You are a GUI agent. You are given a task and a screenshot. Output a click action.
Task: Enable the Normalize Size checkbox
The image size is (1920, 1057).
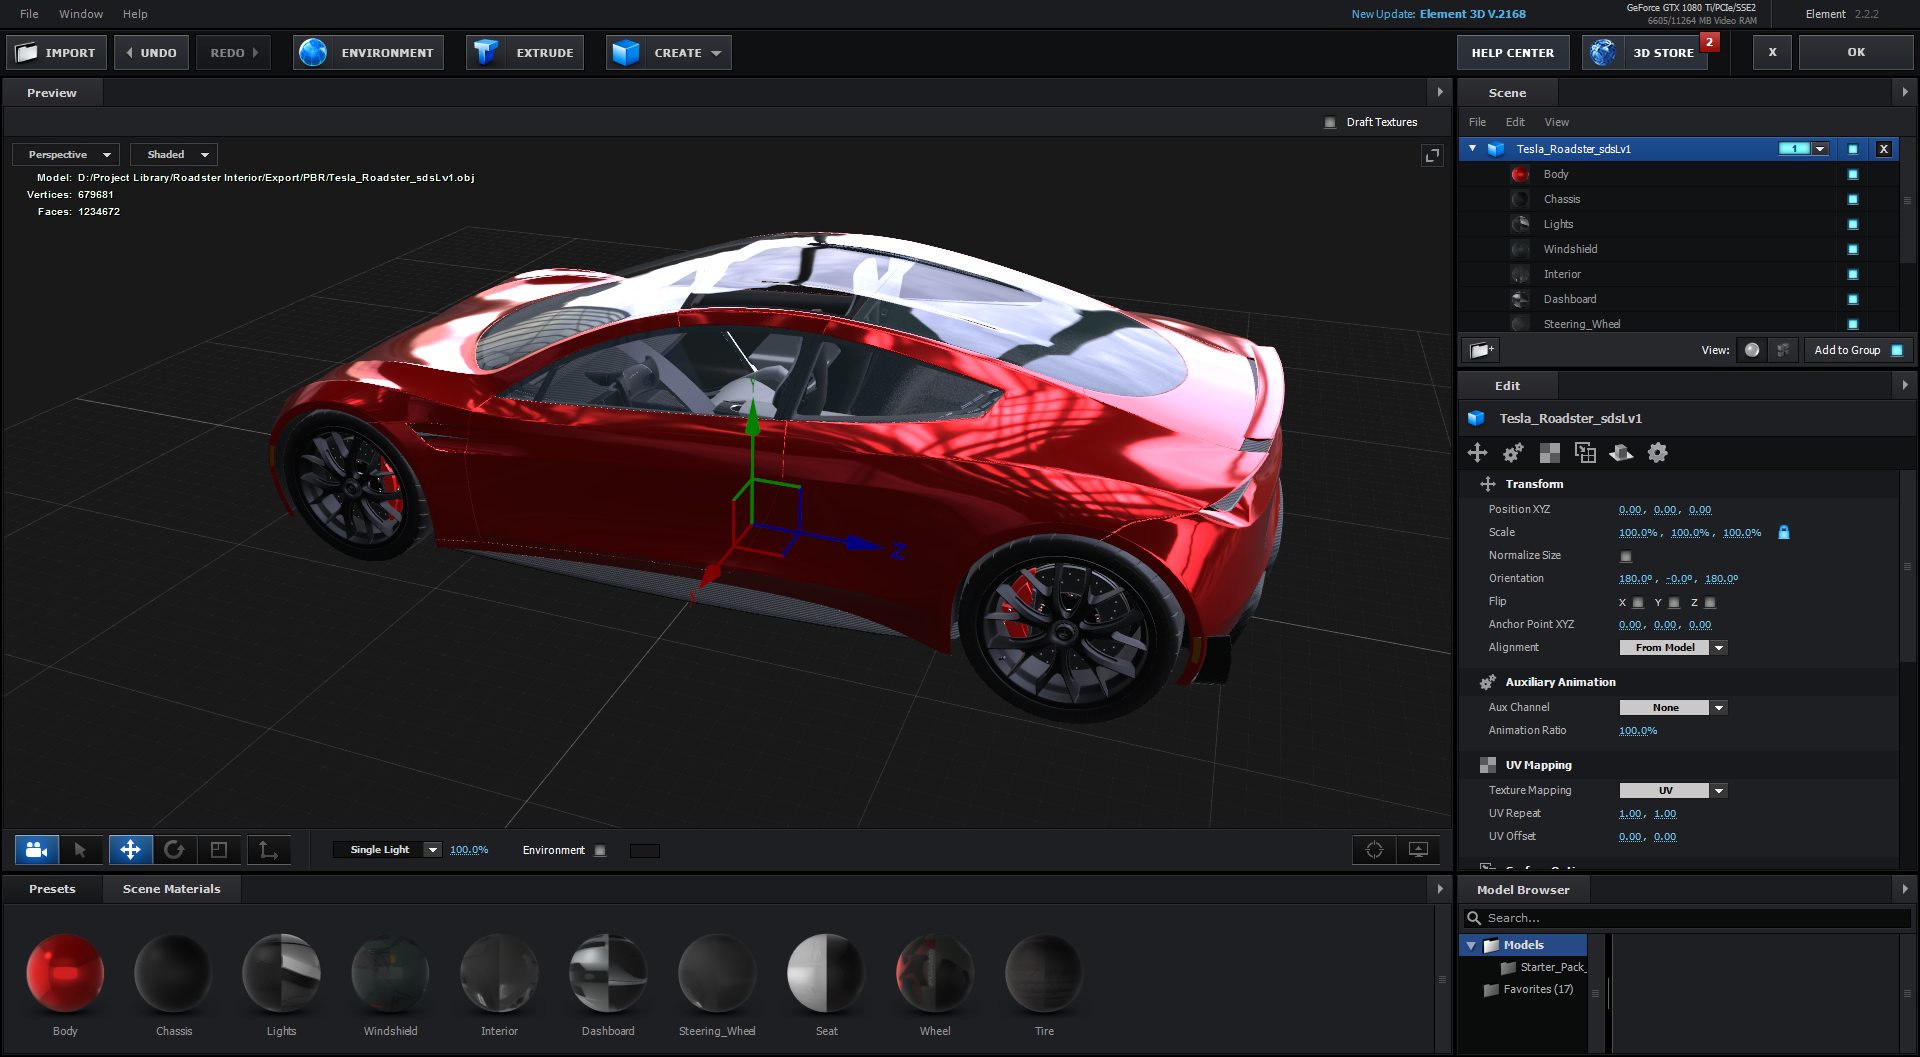tap(1626, 556)
